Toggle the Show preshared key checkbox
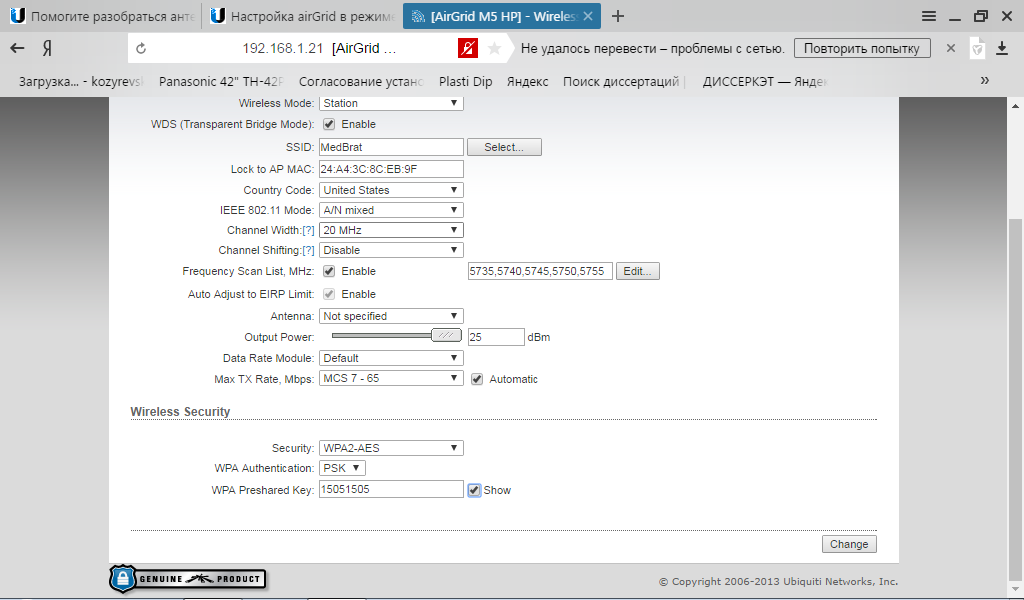1024x600 pixels. click(474, 490)
